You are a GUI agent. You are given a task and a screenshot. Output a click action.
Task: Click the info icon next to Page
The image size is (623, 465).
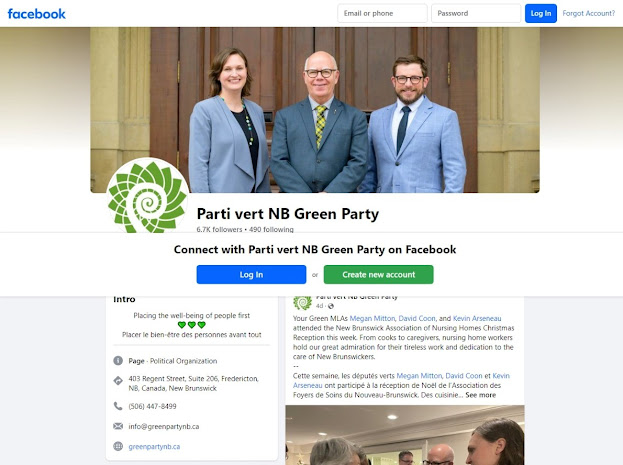118,361
